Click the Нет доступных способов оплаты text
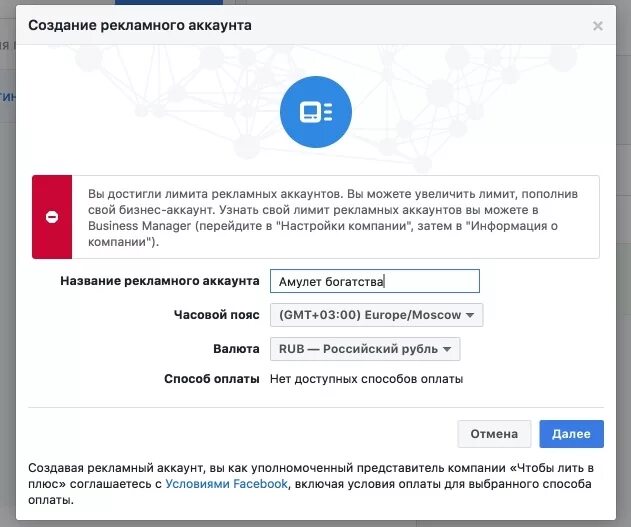The image size is (631, 527). [x=367, y=379]
